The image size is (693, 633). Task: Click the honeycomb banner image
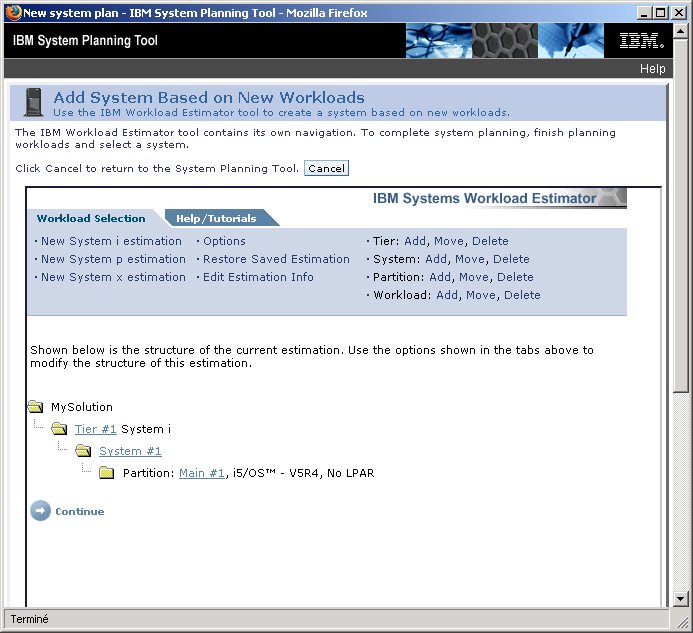(505, 41)
